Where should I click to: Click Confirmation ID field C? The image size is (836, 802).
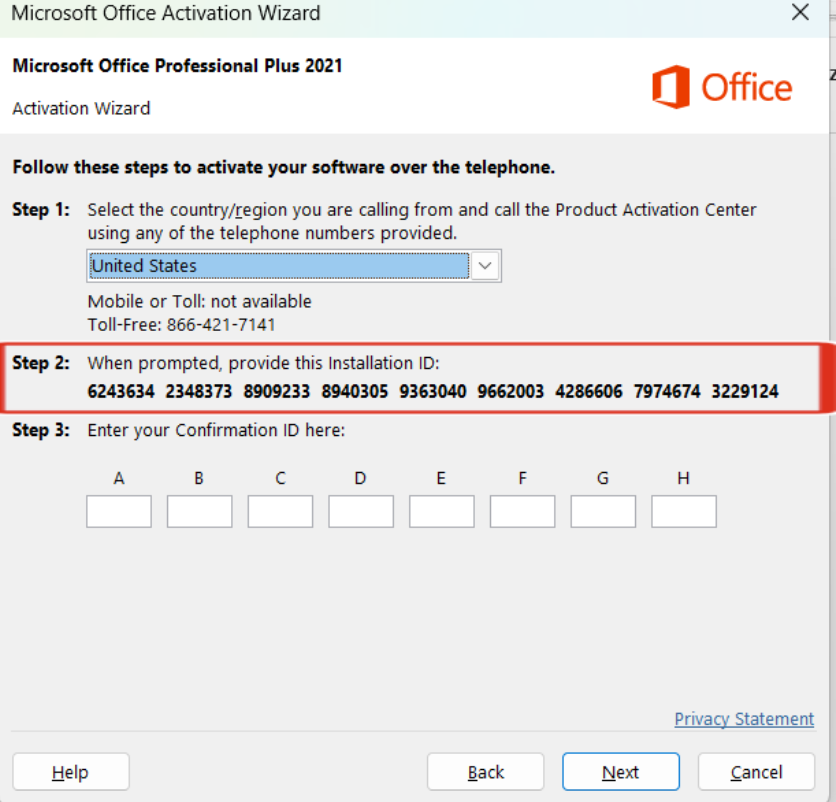280,511
